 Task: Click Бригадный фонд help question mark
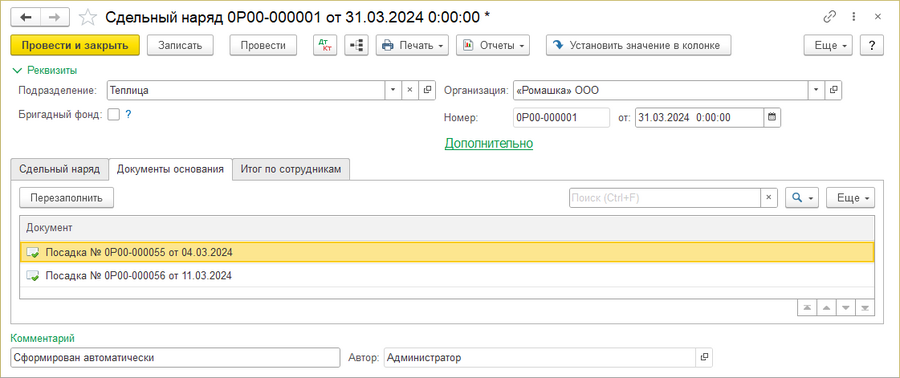click(129, 114)
